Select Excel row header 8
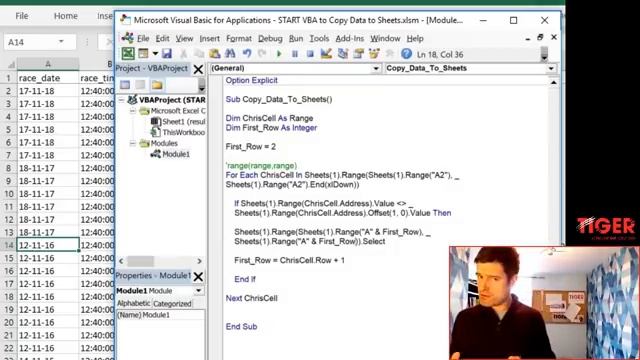 [9, 168]
